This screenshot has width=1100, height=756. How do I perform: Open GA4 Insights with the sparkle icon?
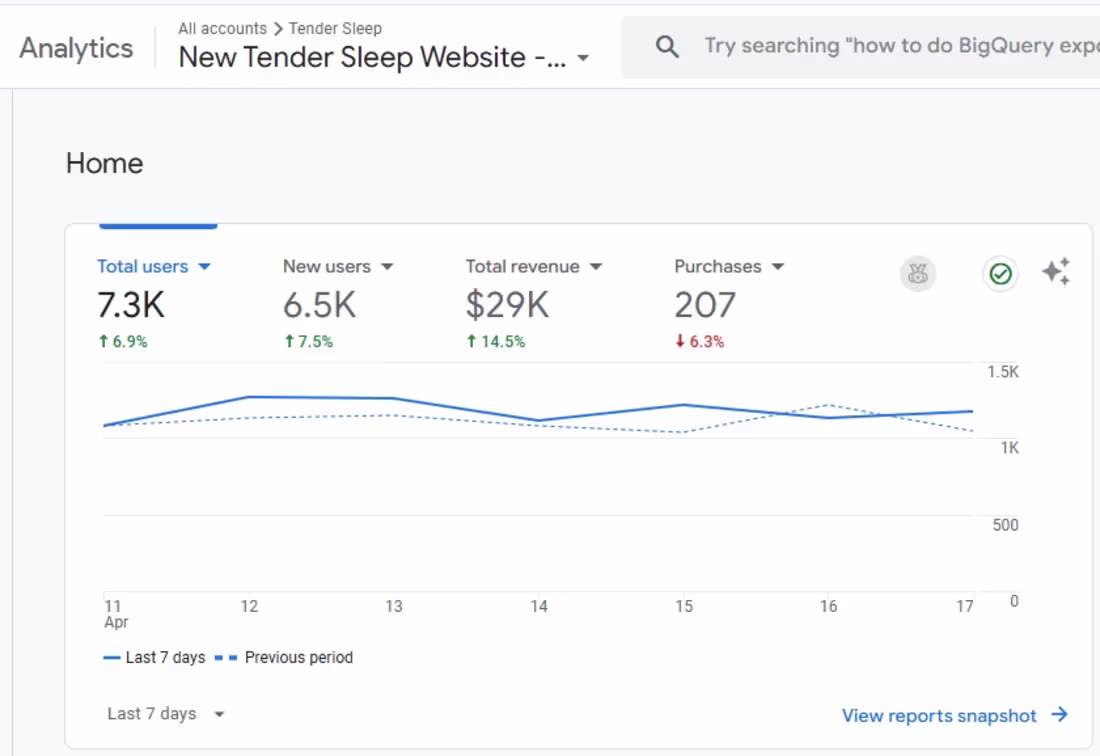[1058, 270]
